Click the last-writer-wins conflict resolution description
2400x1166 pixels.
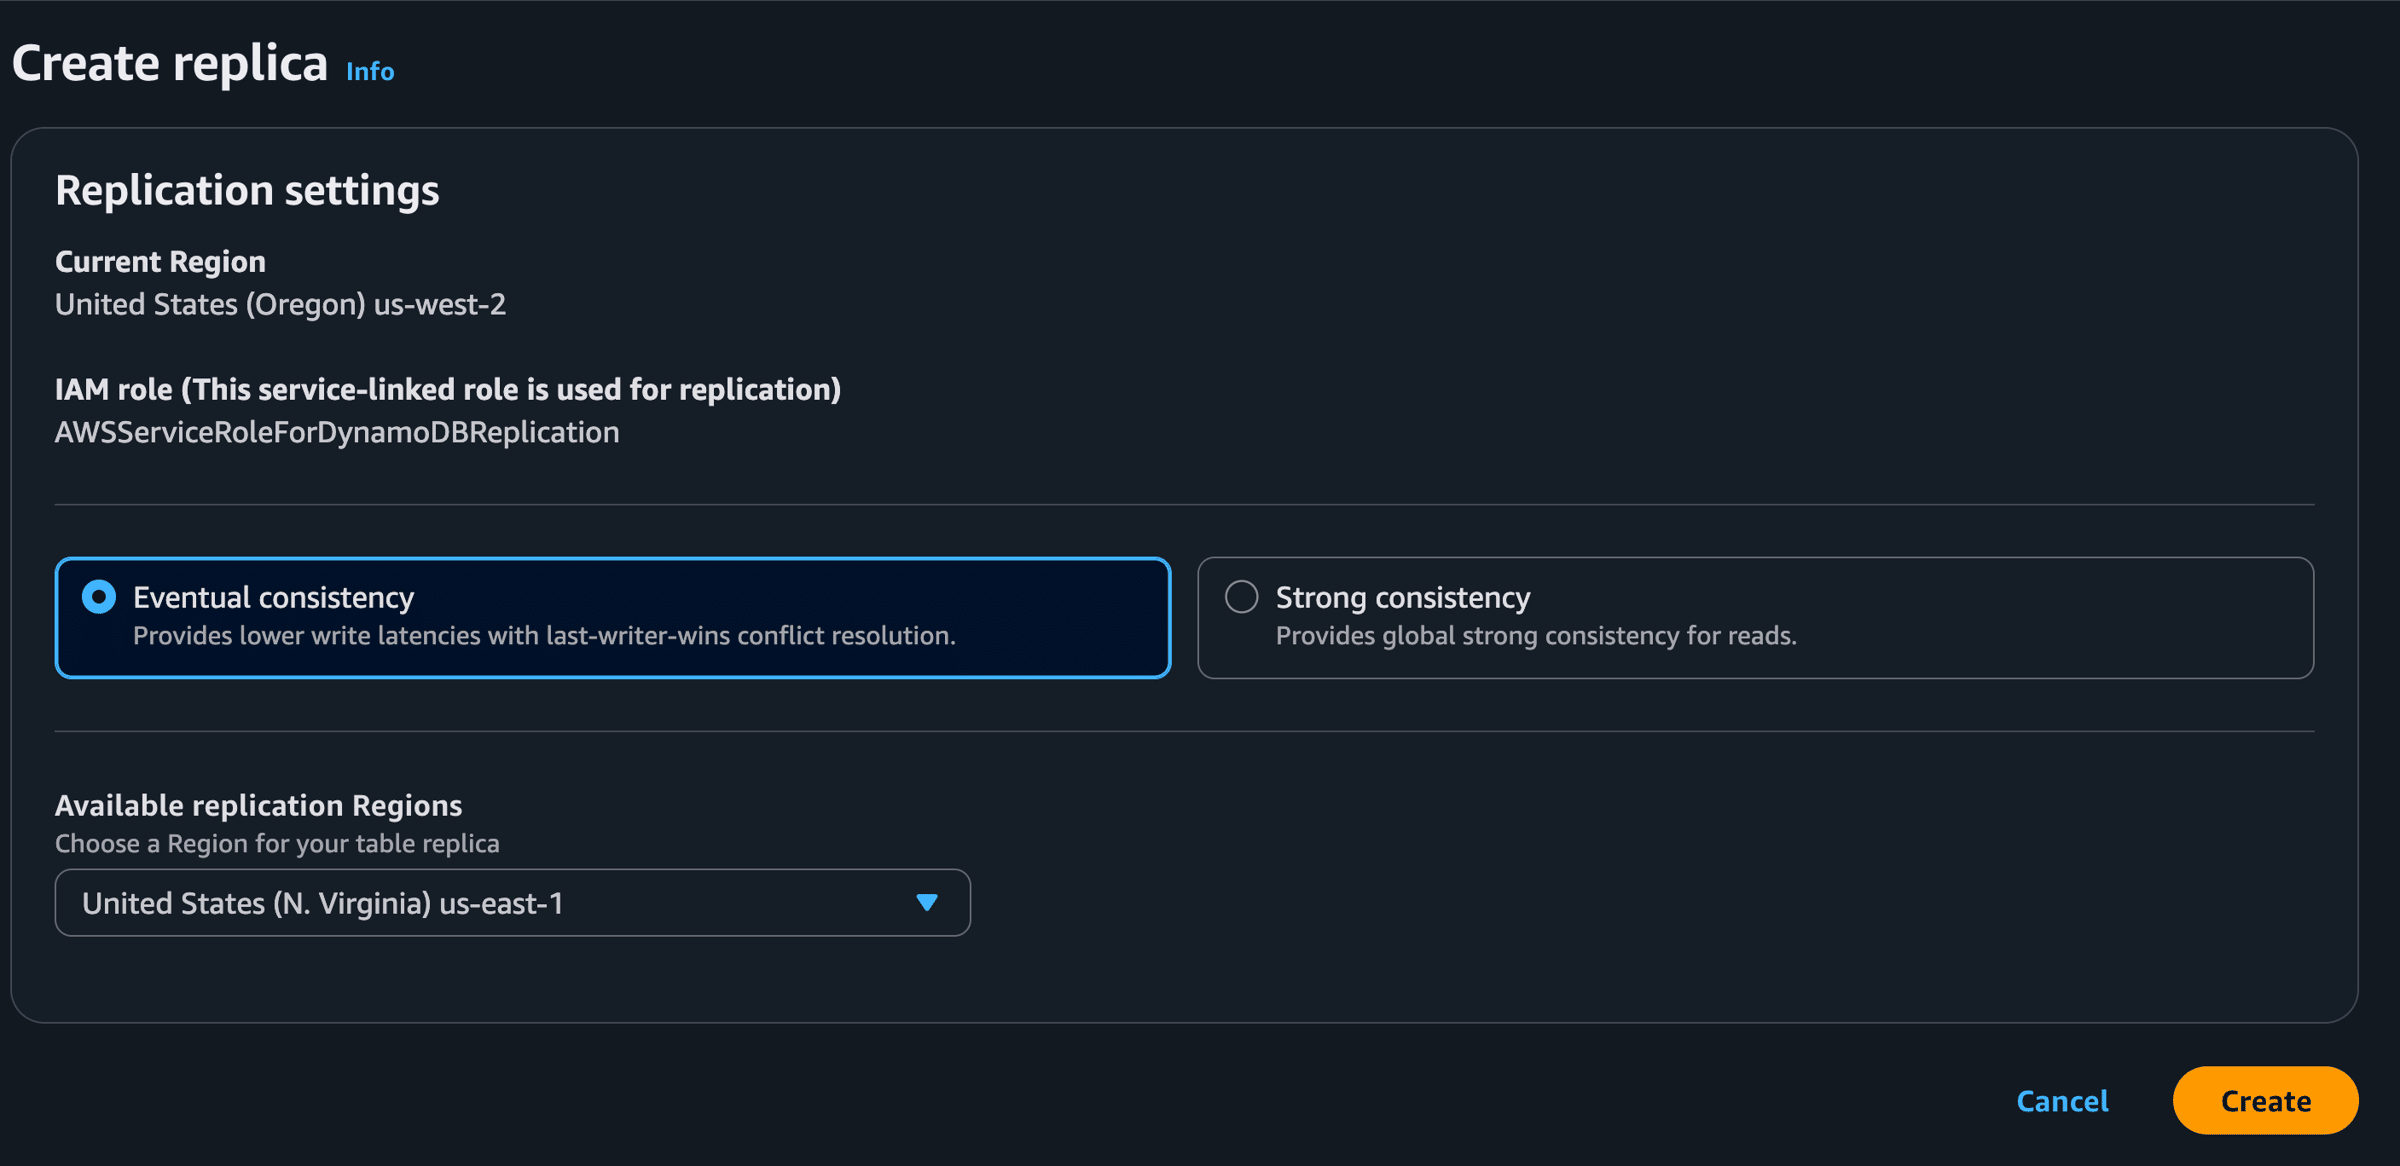(x=544, y=636)
